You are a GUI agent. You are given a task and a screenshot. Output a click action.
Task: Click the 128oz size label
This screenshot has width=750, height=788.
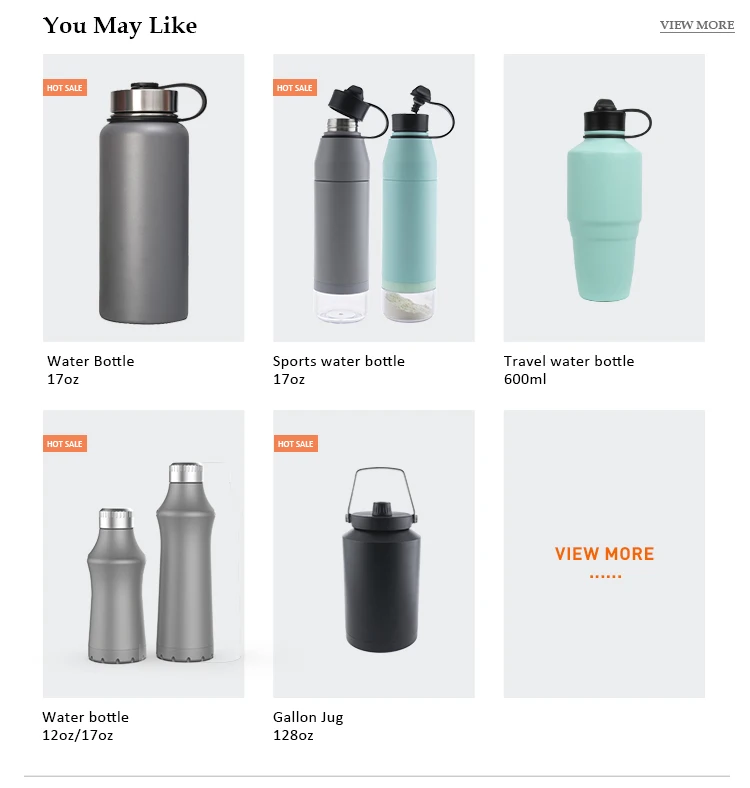[293, 735]
